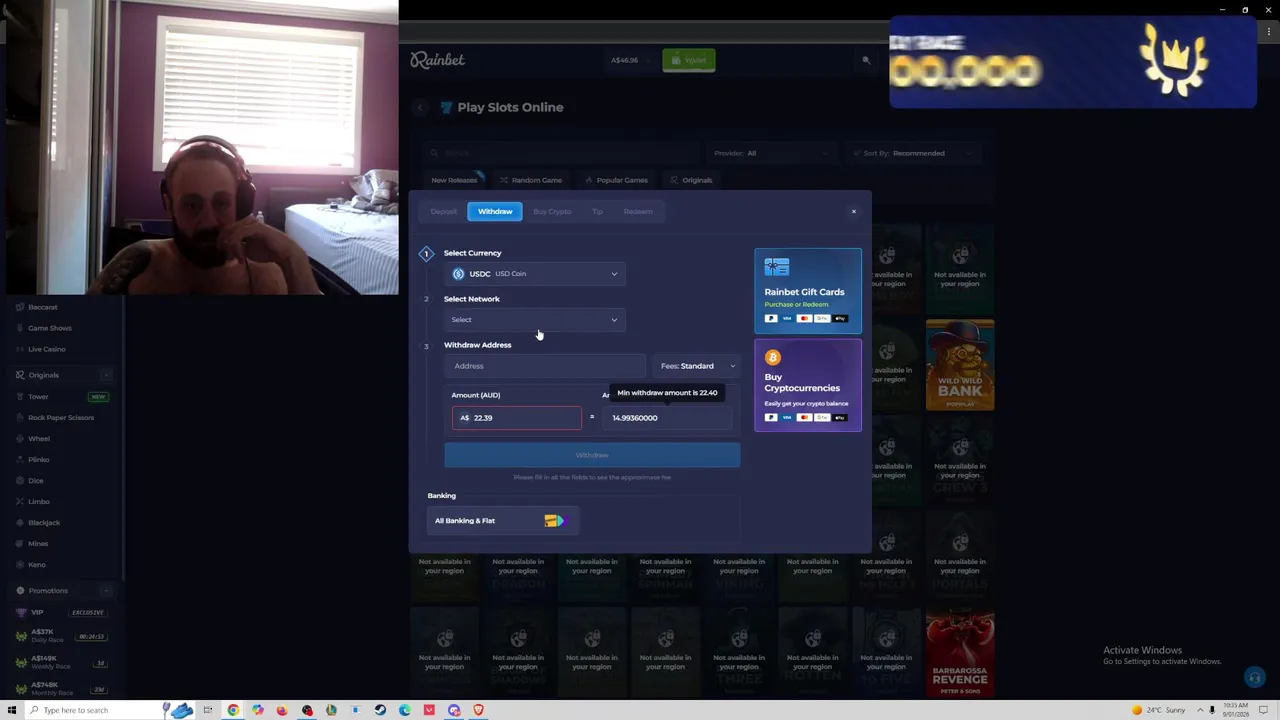The image size is (1280, 720).
Task: Open the Tower game in sidebar
Action: coord(38,396)
